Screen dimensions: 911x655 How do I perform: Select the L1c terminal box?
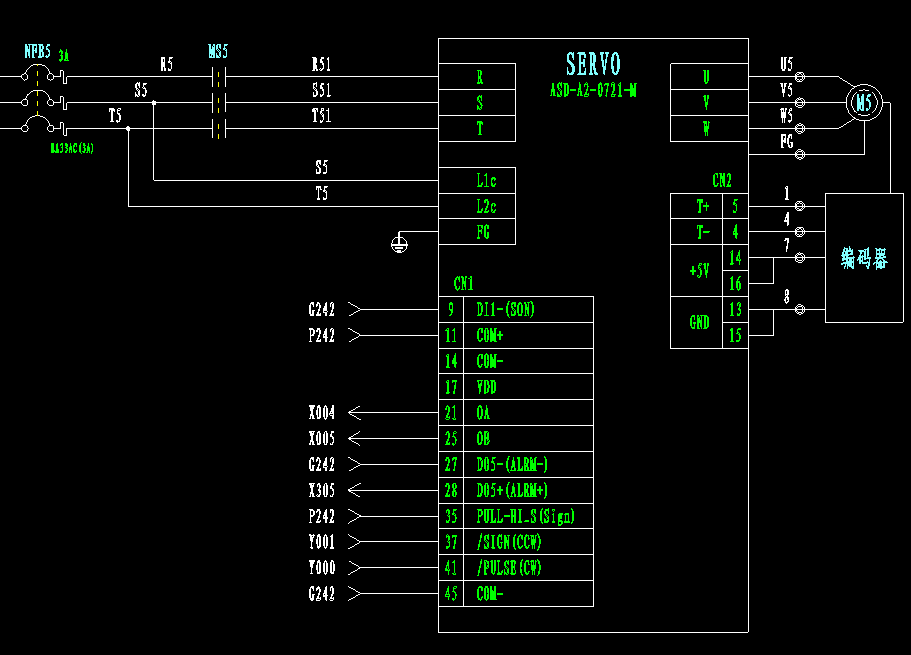point(485,181)
